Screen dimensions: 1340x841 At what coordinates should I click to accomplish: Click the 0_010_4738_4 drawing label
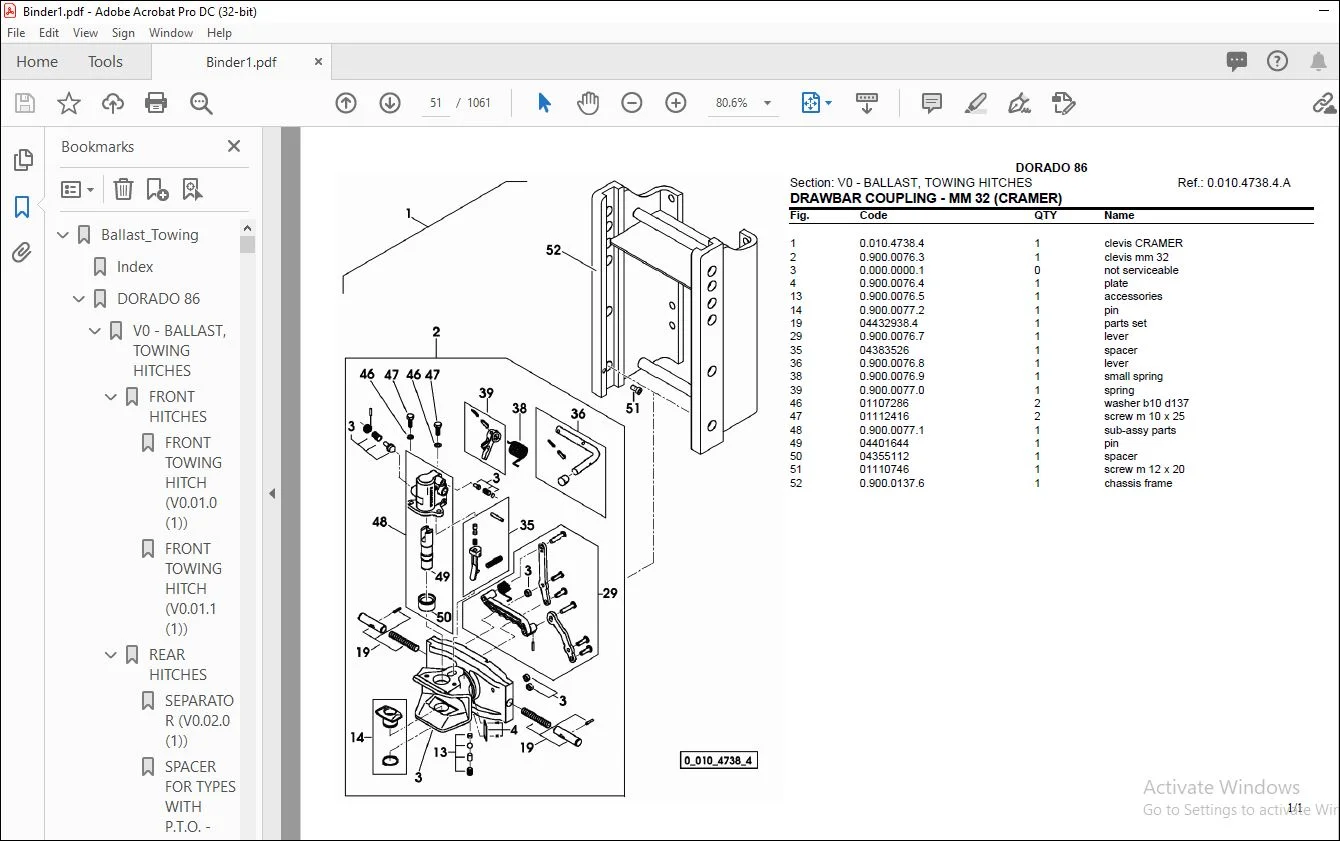coord(717,760)
